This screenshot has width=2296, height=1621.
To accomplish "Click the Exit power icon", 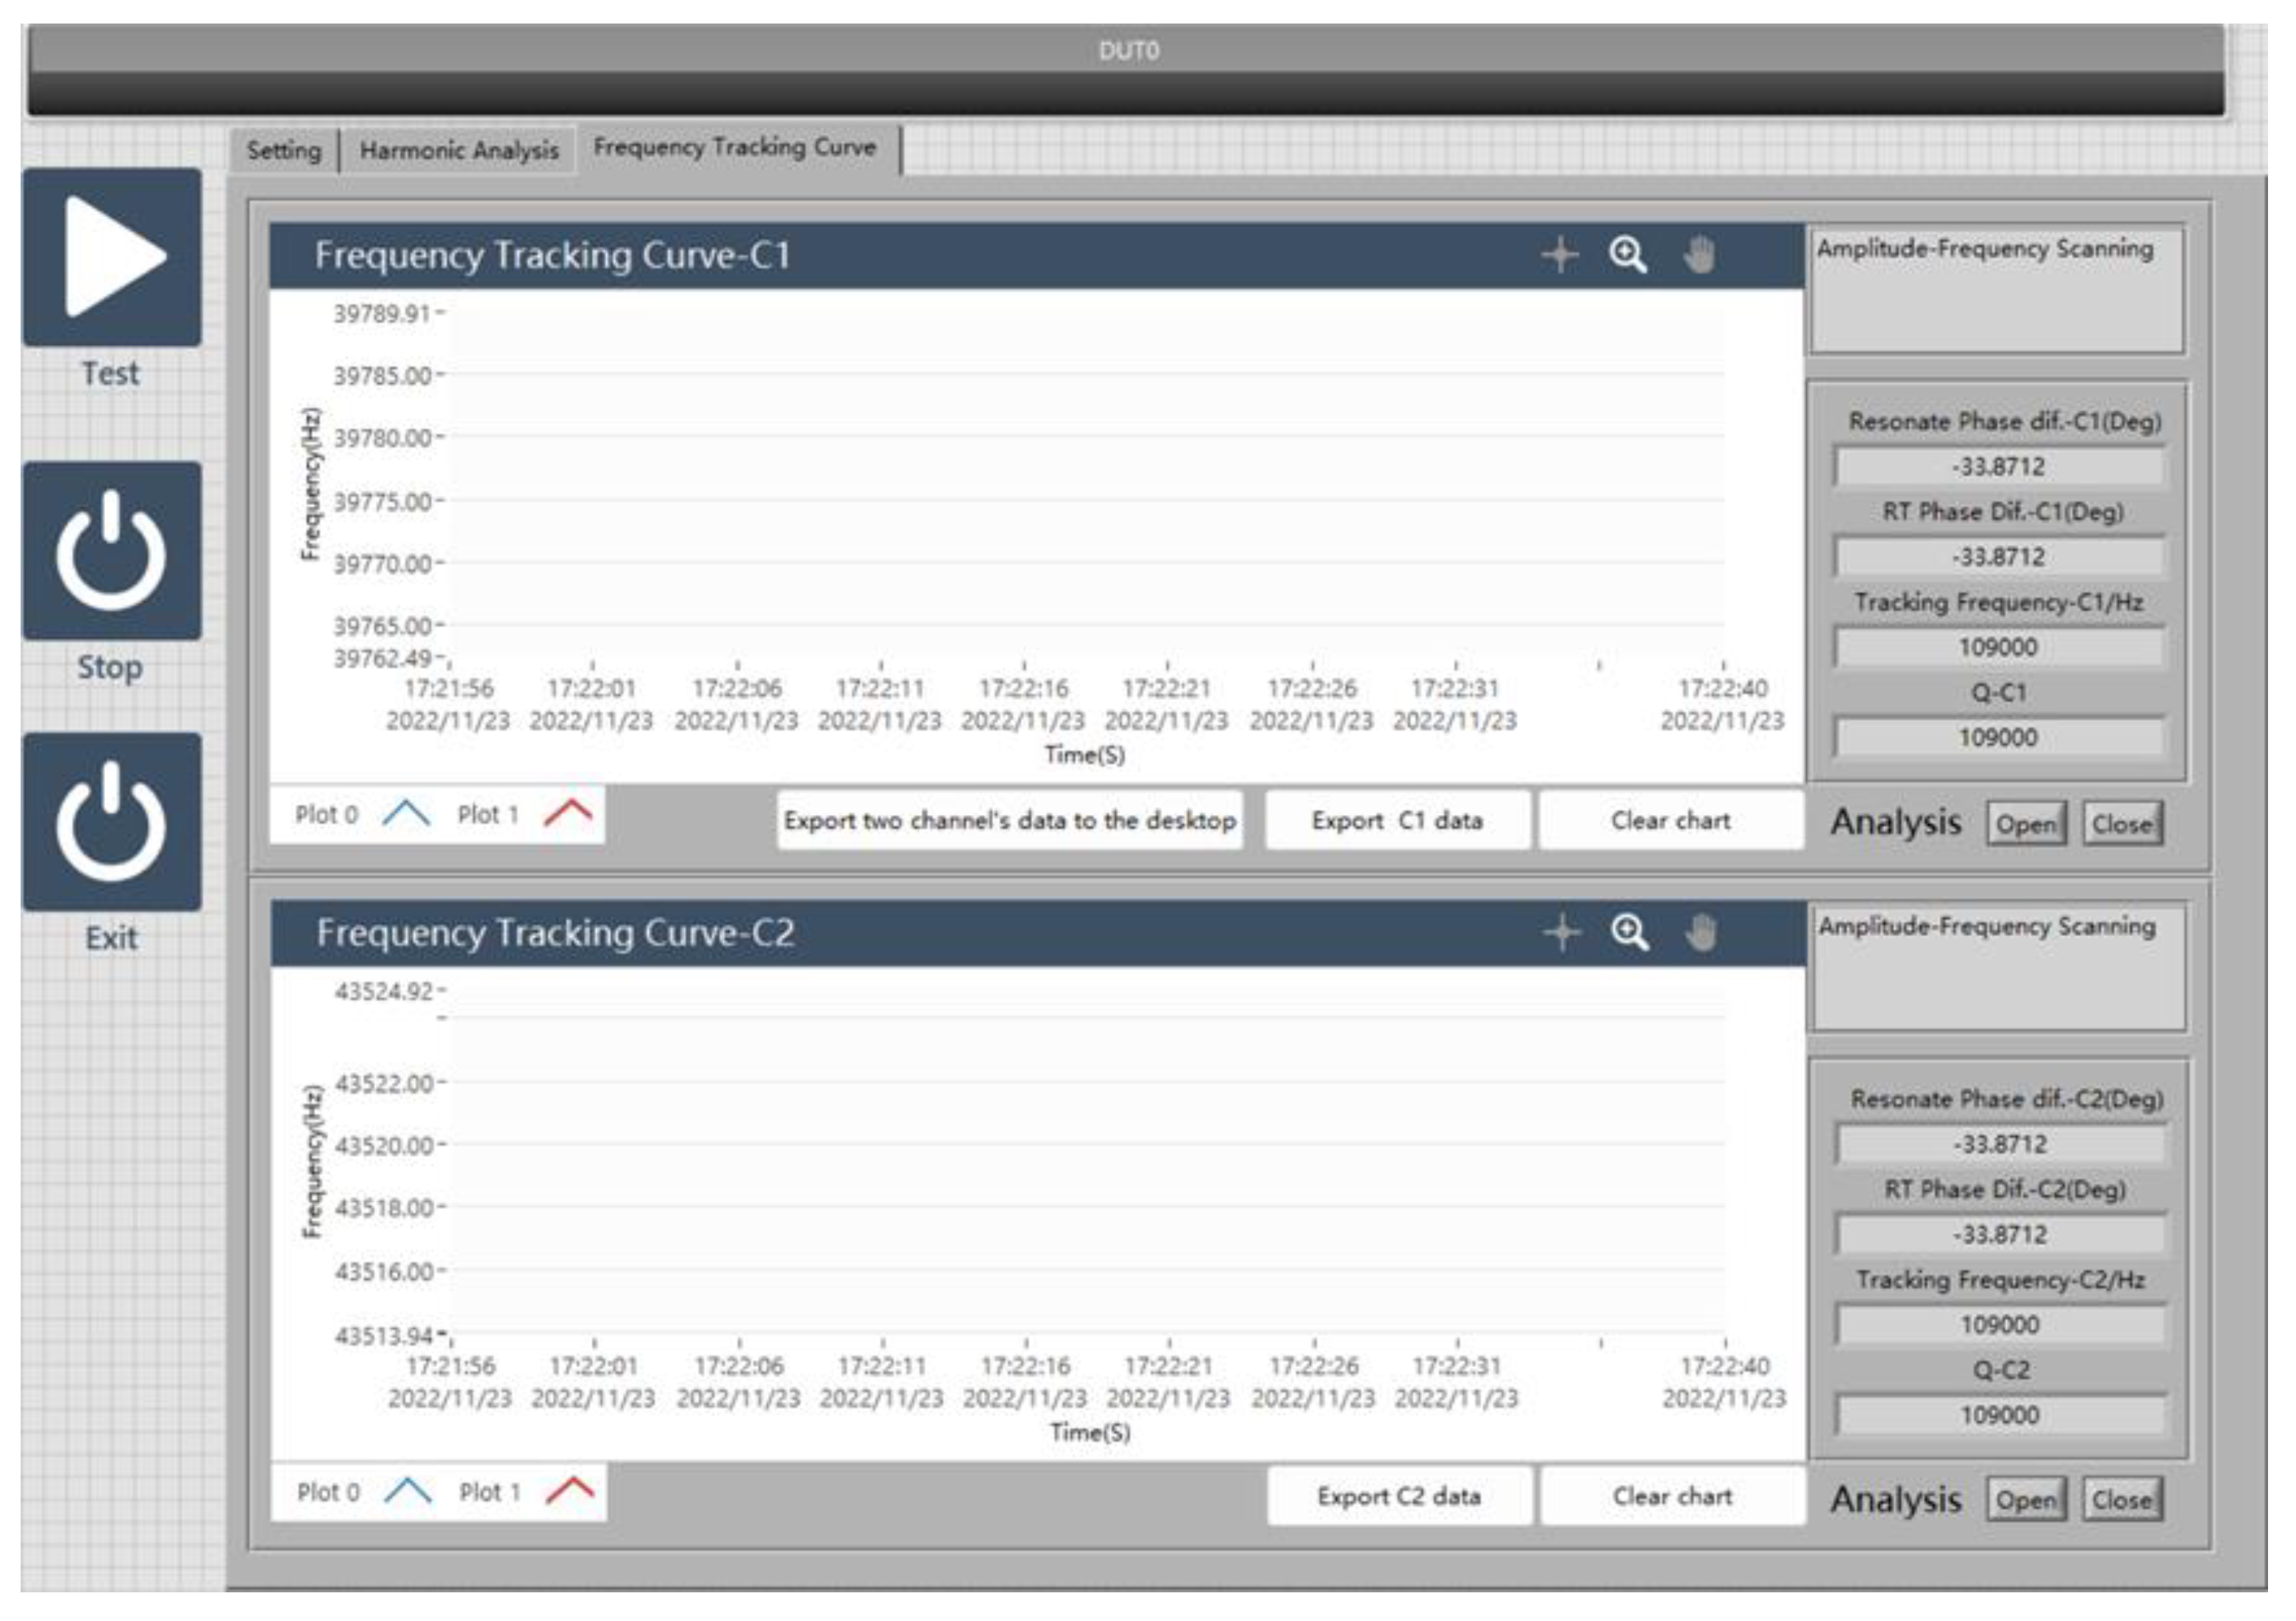I will [111, 822].
